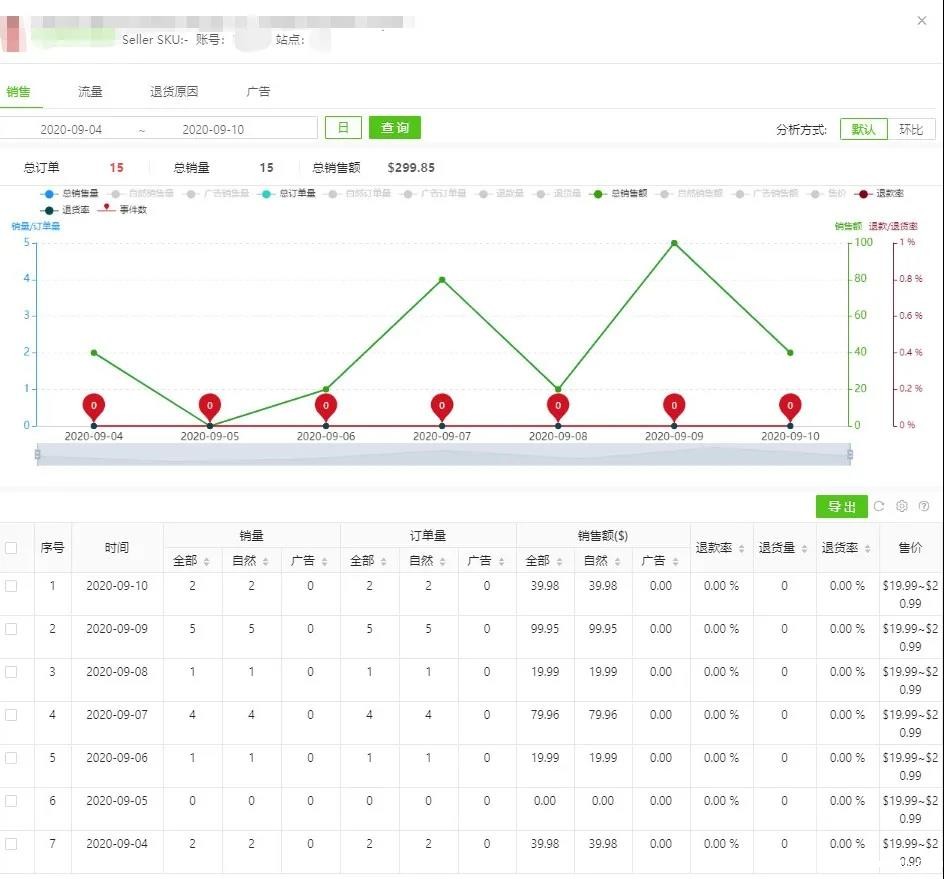
Task: Open the 退货原因 tab
Action: click(174, 91)
